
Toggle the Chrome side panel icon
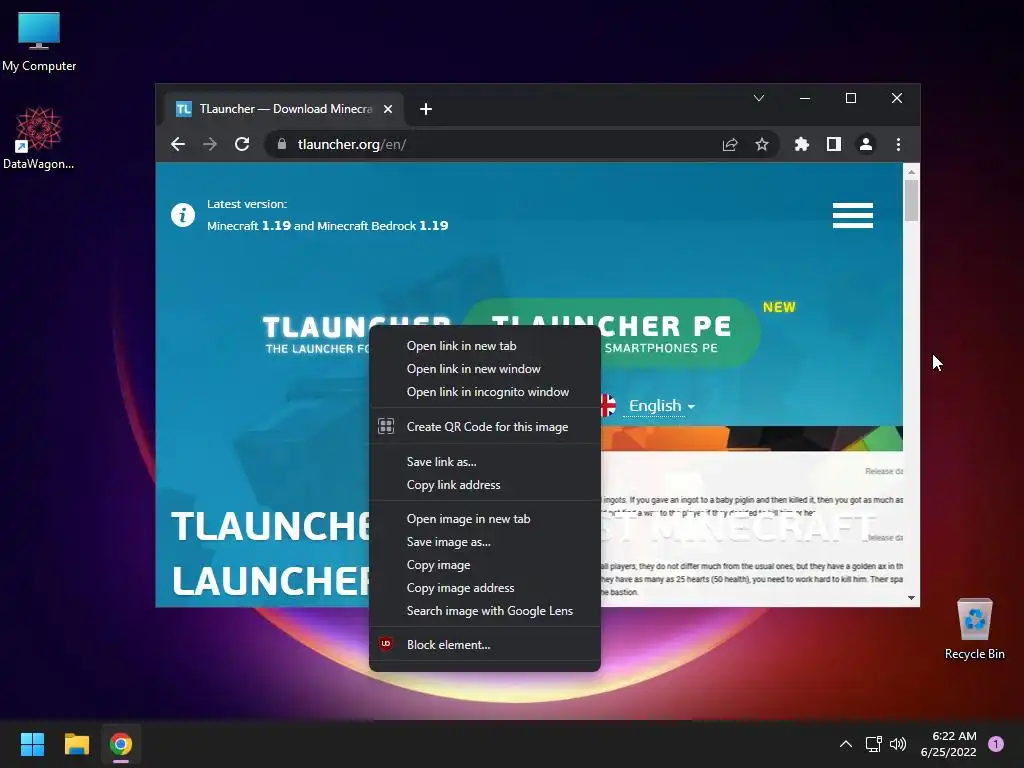tap(834, 144)
